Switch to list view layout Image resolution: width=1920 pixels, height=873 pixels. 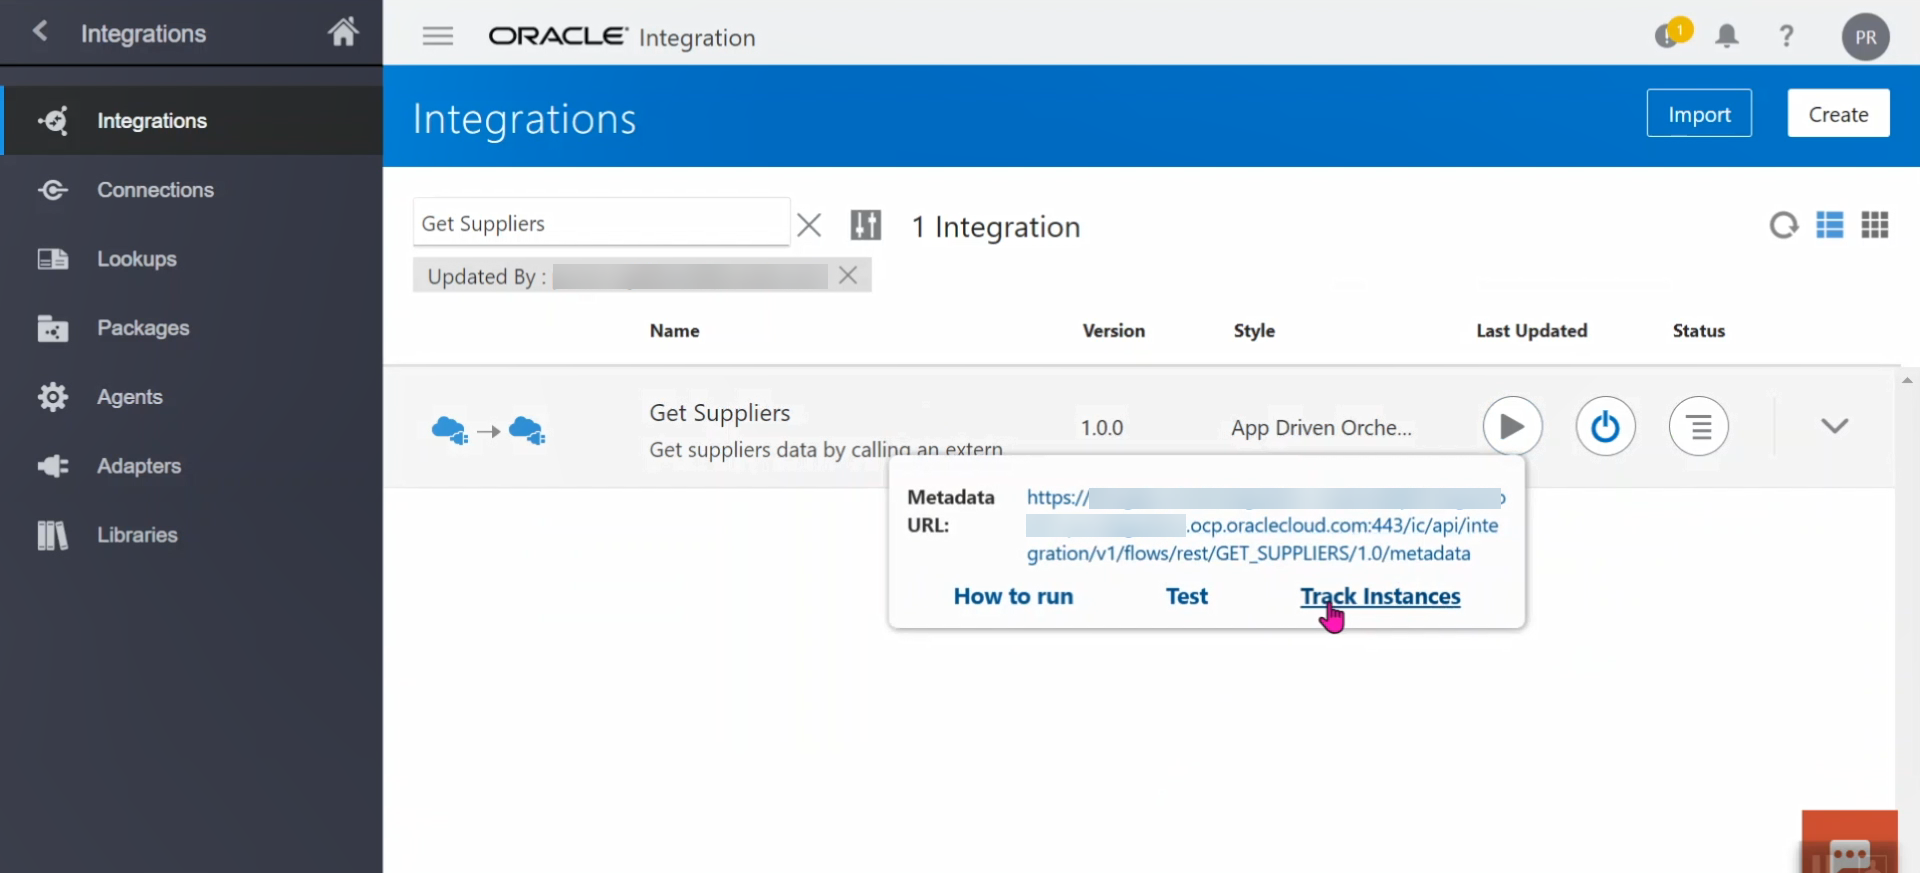click(x=1829, y=226)
